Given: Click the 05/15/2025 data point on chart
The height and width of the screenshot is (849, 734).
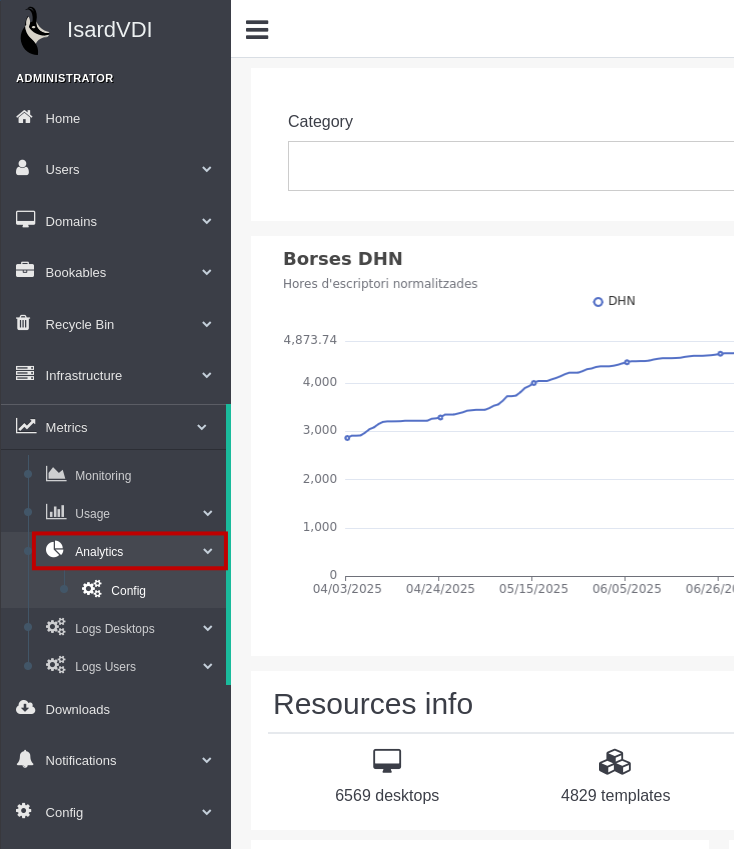Looking at the screenshot, I should tap(534, 382).
